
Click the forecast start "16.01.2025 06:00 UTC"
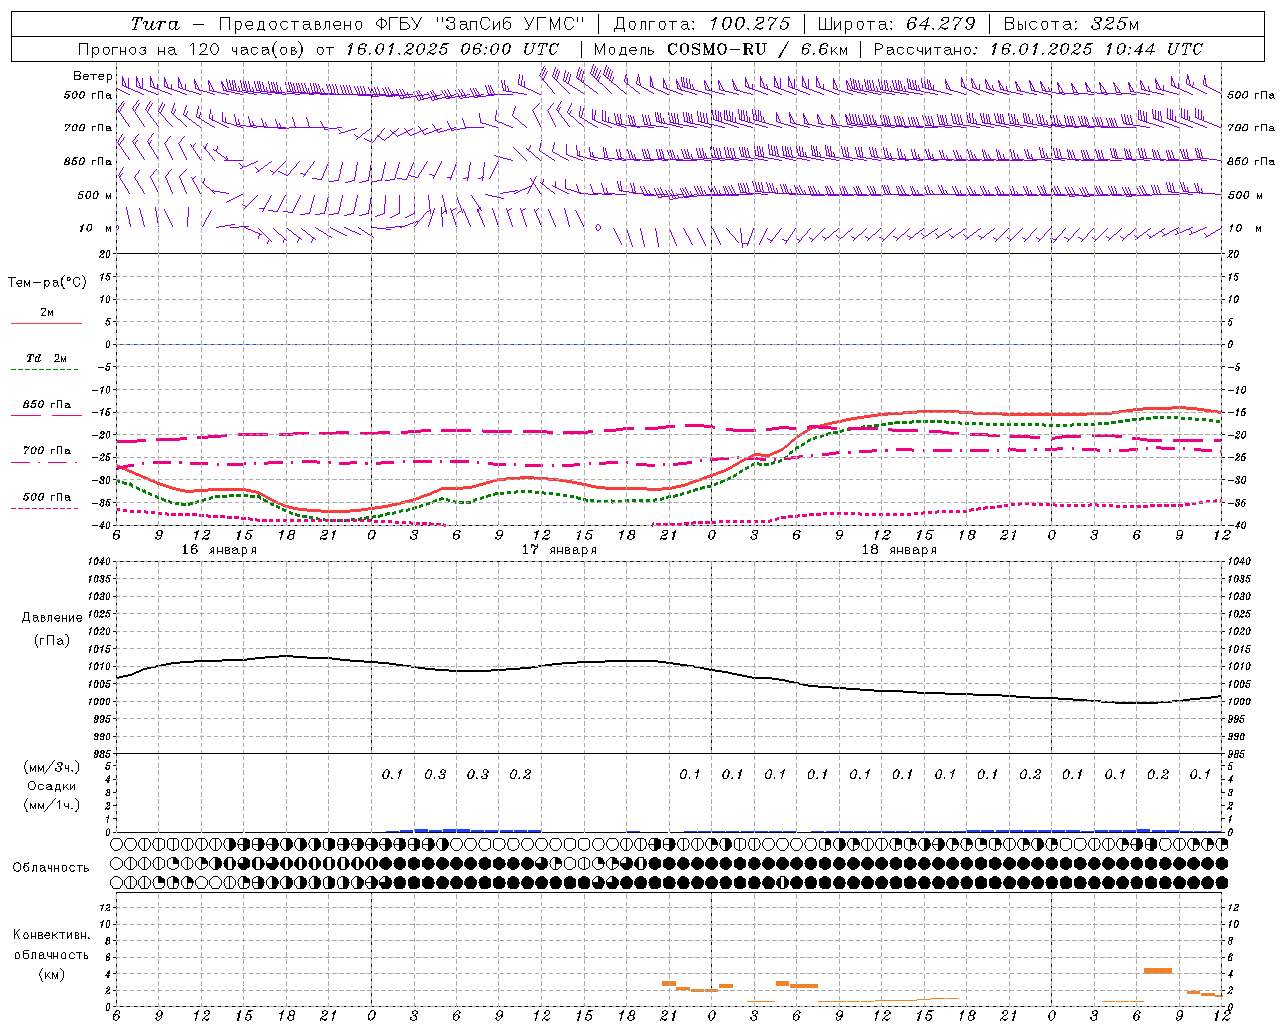pyautogui.click(x=452, y=49)
